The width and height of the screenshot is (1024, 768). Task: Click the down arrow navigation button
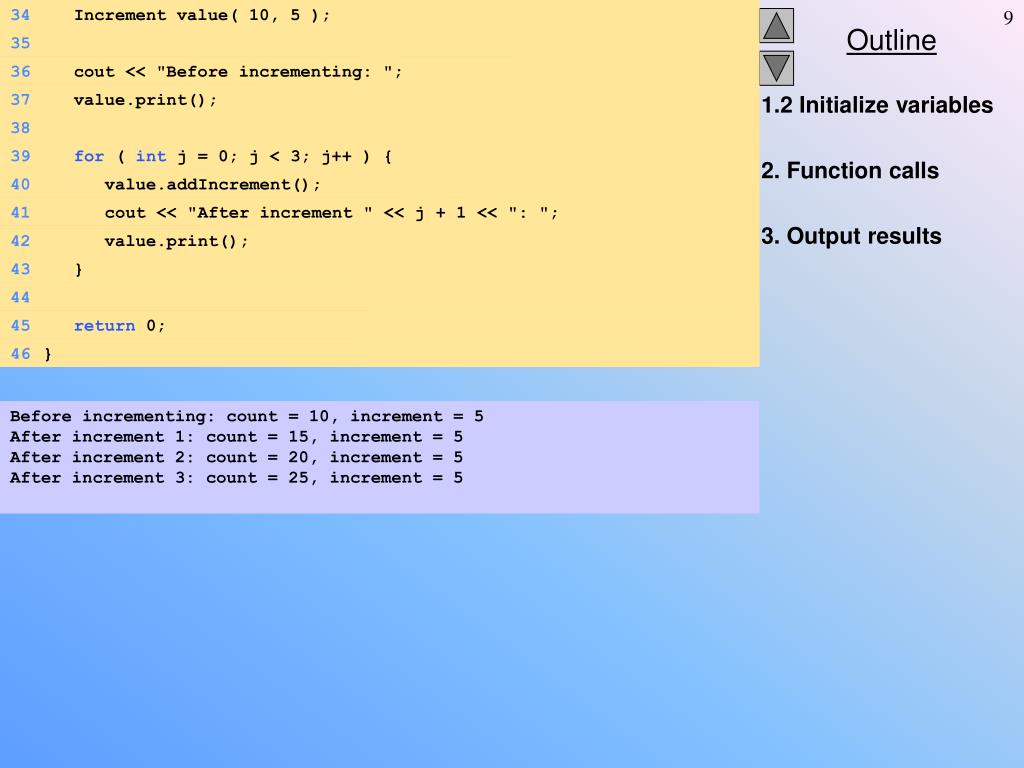tap(776, 68)
